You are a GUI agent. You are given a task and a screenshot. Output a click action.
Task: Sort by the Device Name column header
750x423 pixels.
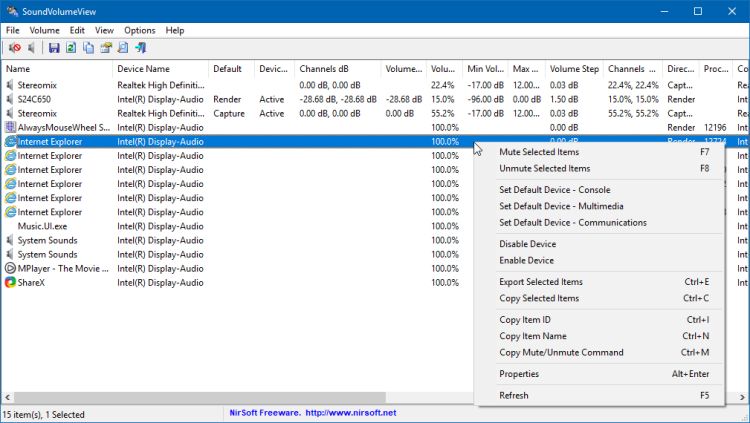coord(143,70)
